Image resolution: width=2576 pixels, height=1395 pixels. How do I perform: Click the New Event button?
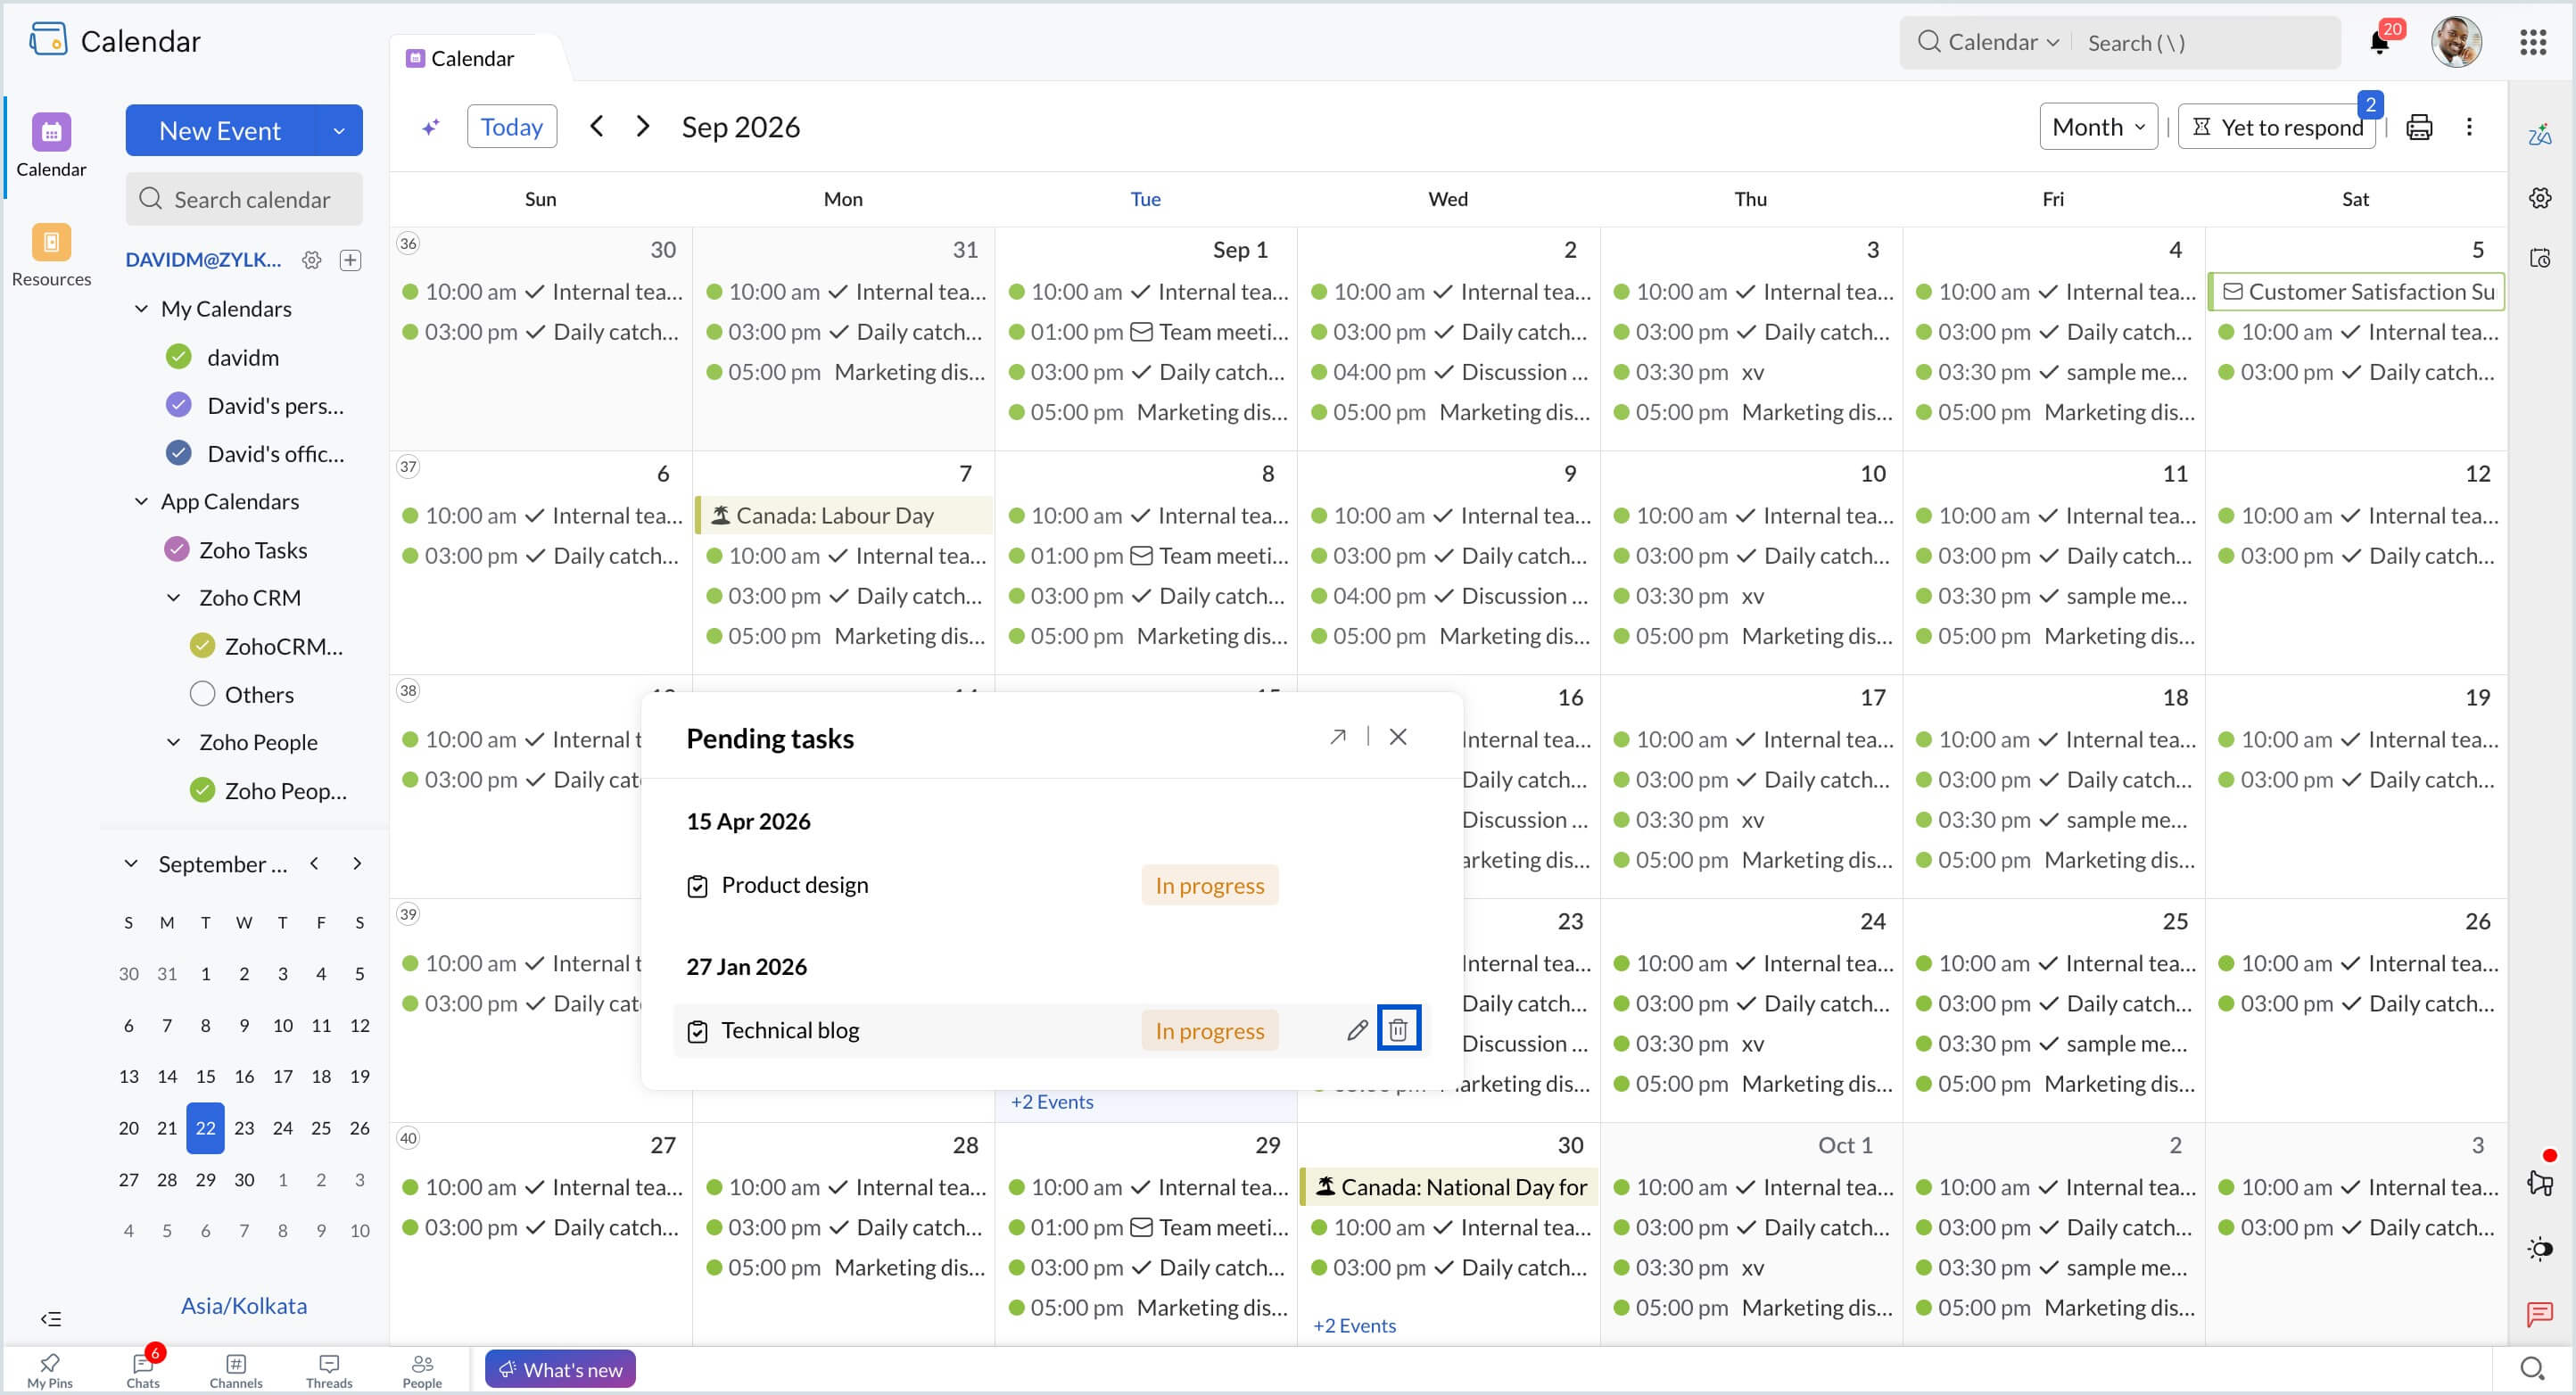[220, 130]
